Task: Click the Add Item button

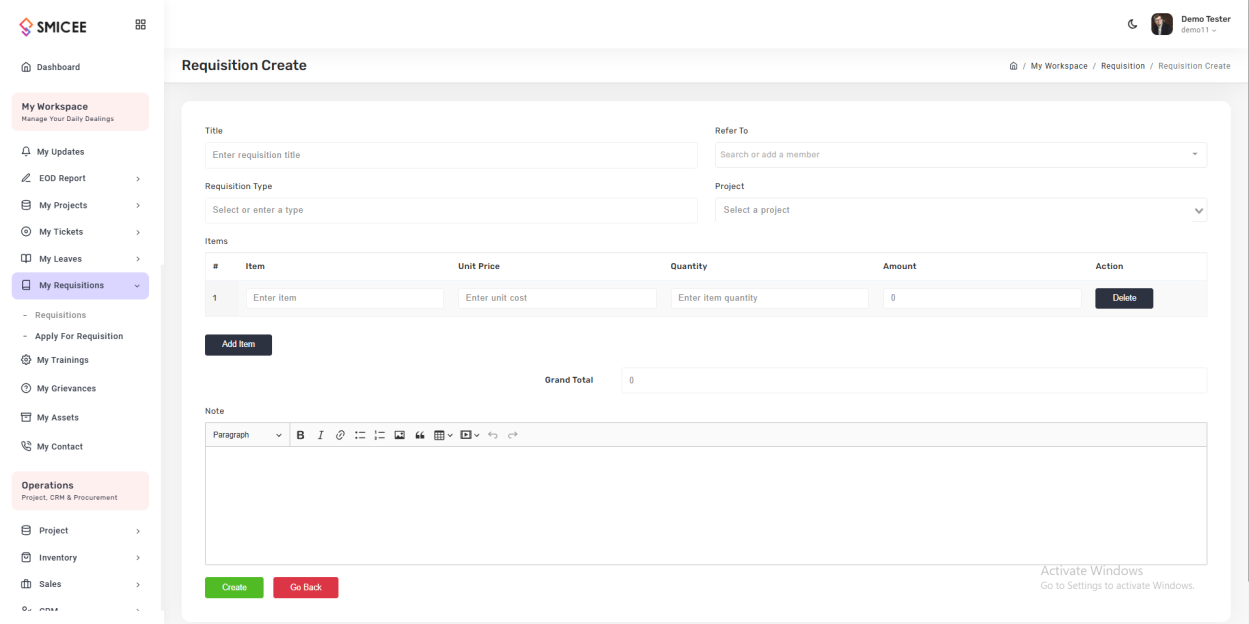Action: [x=238, y=344]
